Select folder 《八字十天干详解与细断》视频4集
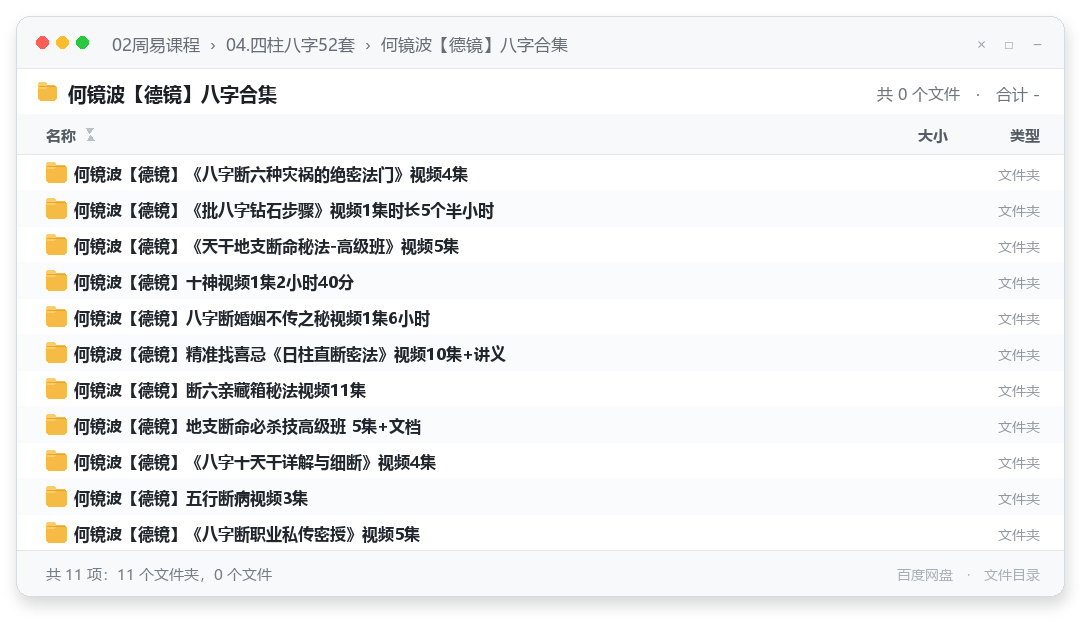This screenshot has height=620, width=1080. (255, 462)
